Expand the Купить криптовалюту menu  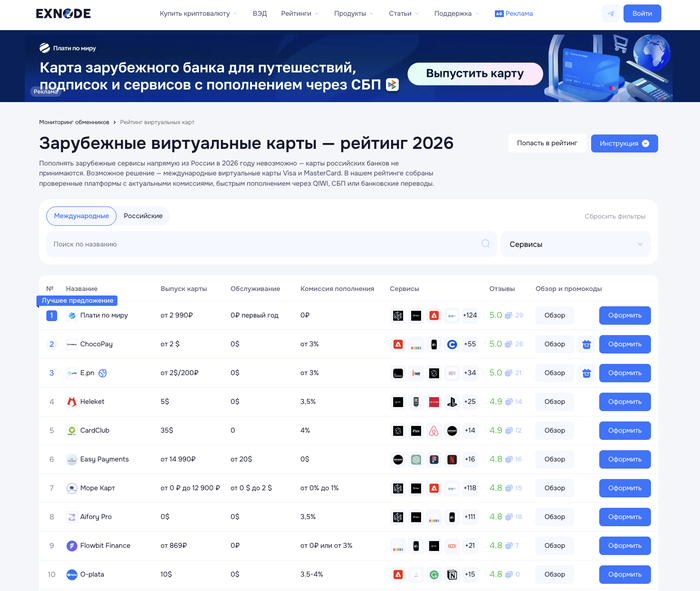pyautogui.click(x=197, y=14)
